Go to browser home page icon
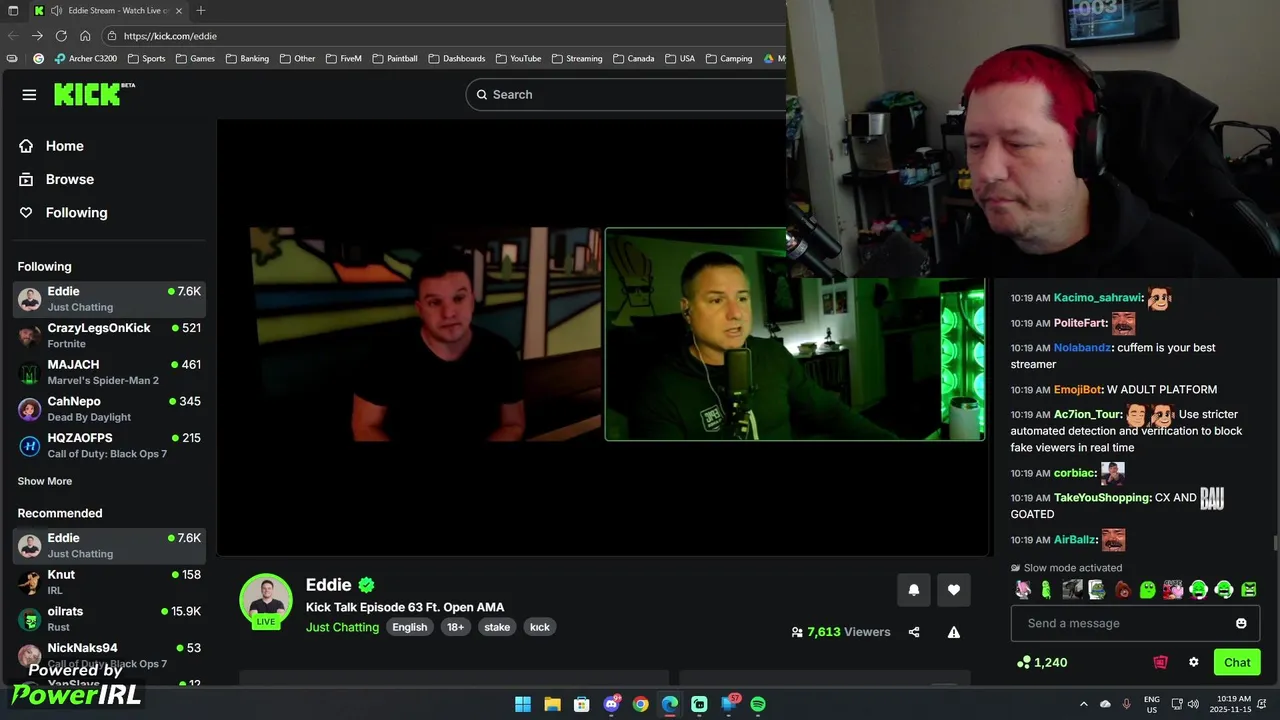The width and height of the screenshot is (1280, 720). click(85, 36)
